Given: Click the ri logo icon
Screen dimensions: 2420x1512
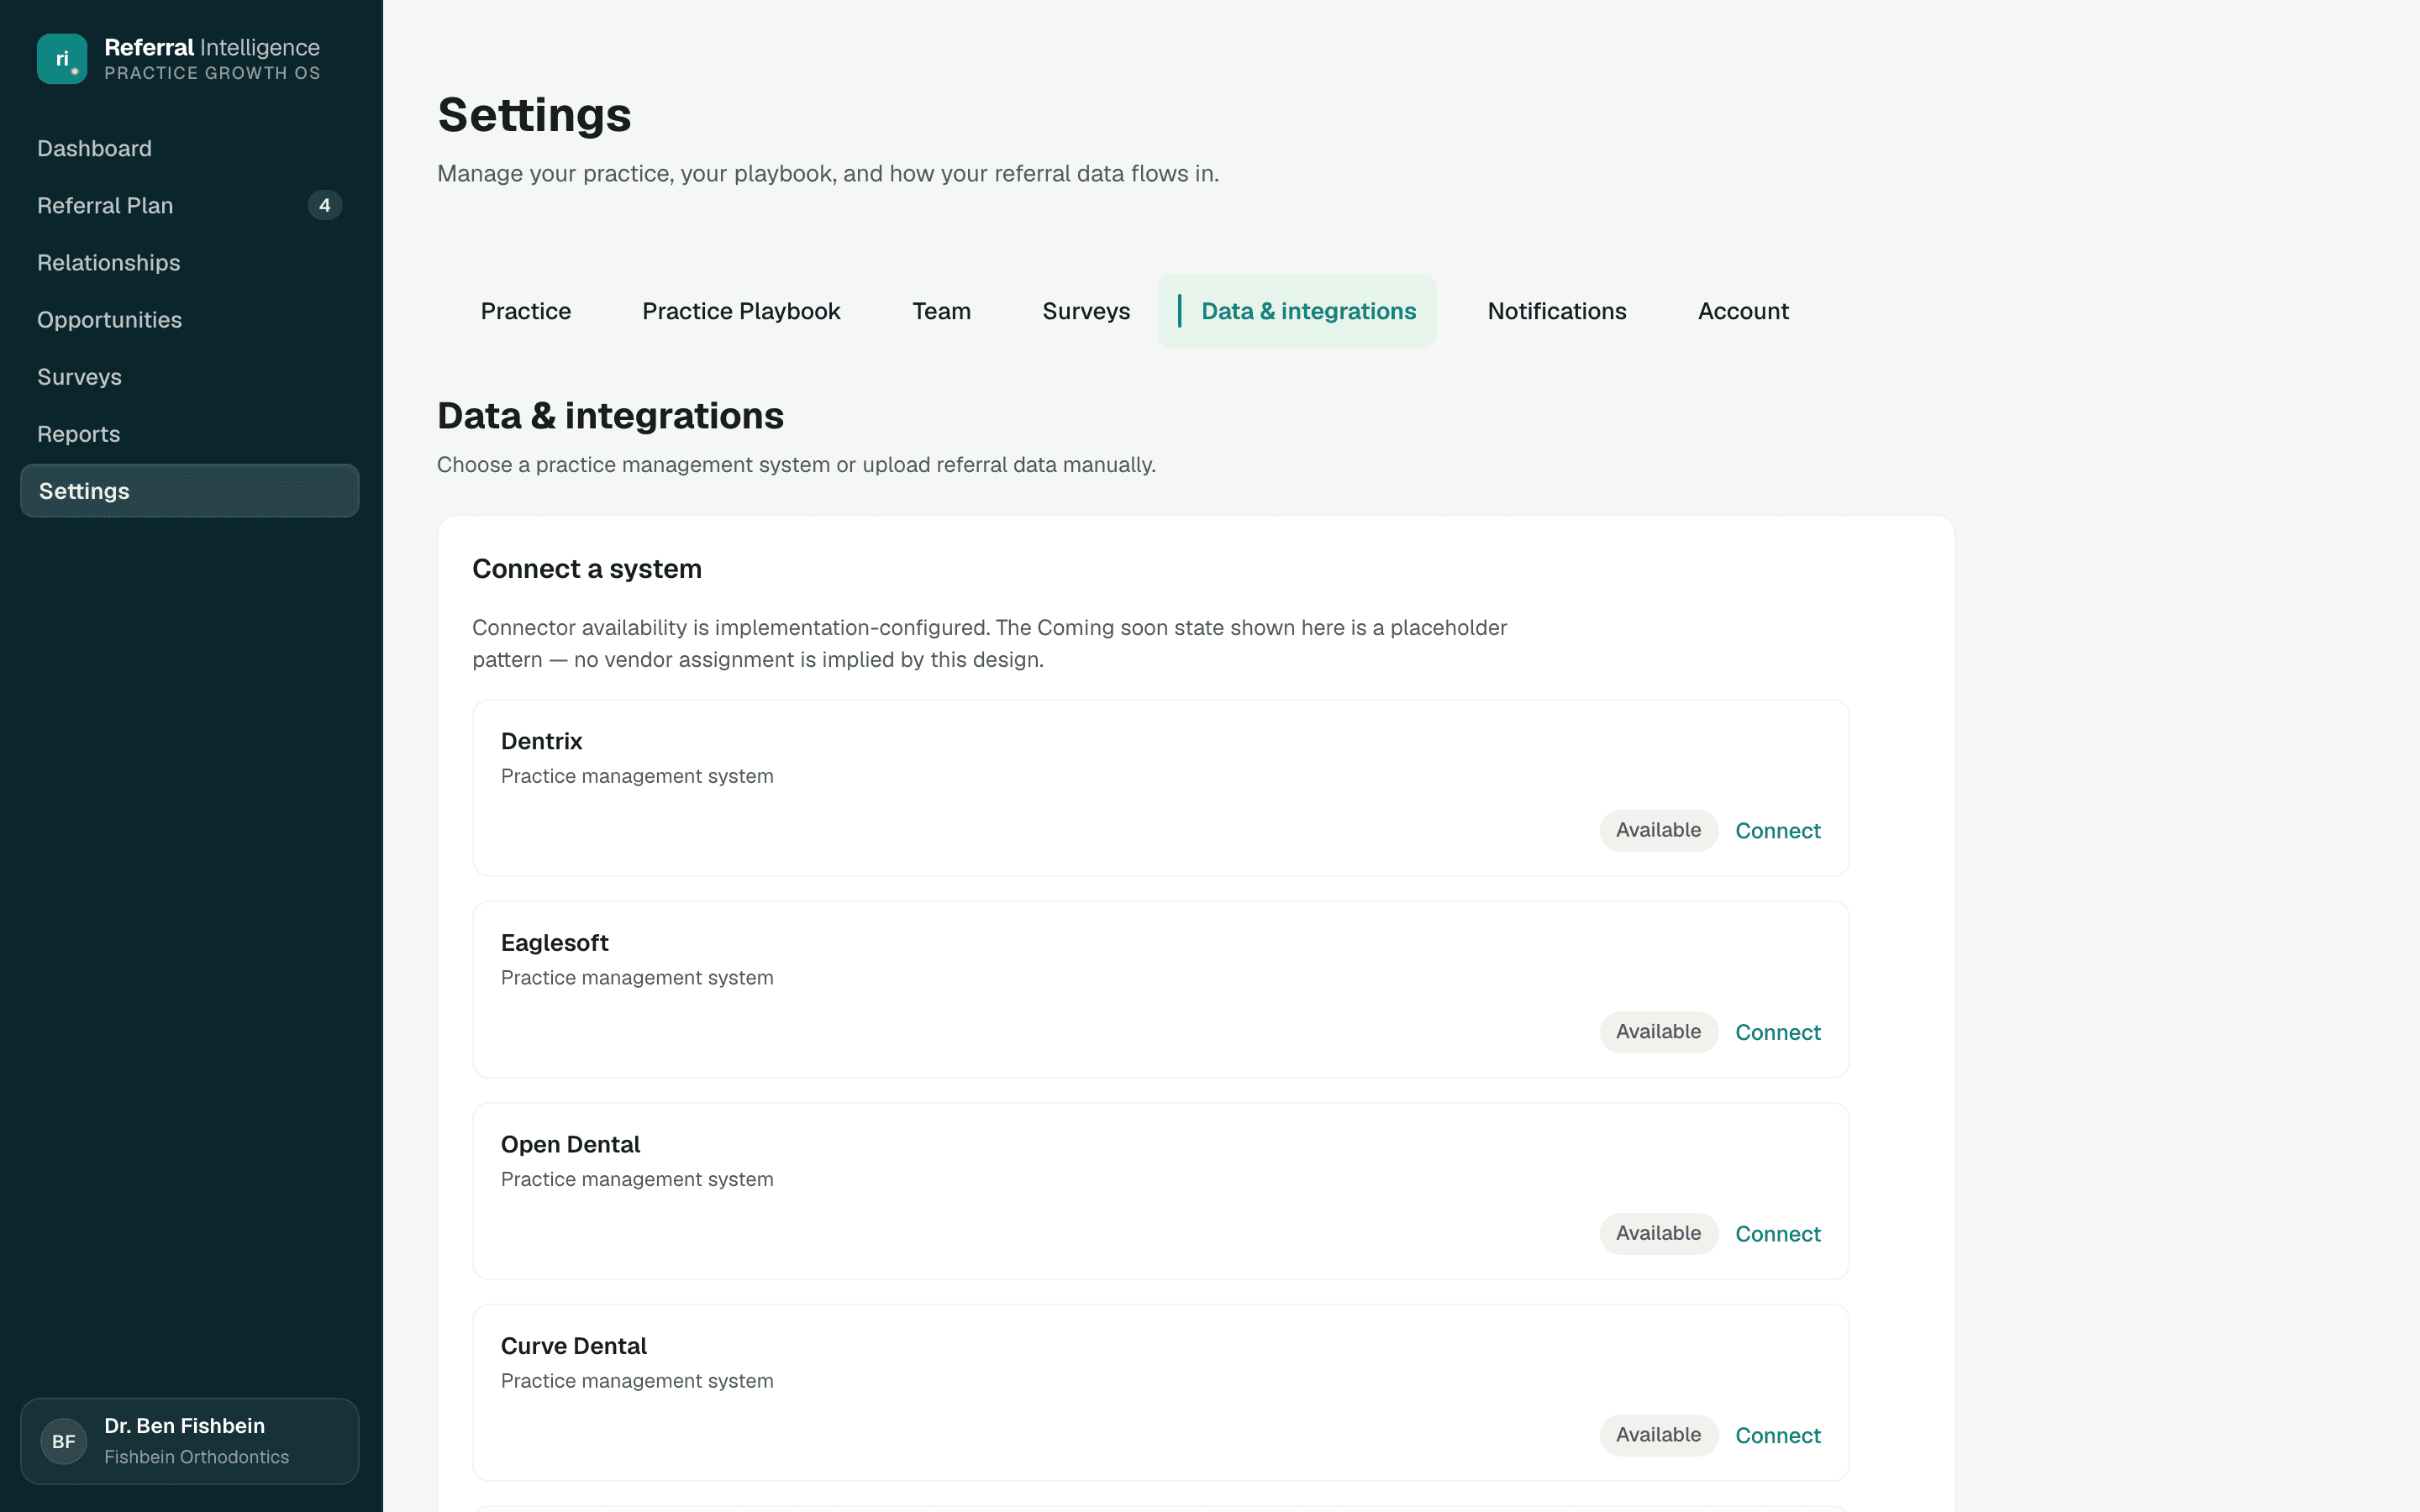Looking at the screenshot, I should tap(62, 59).
